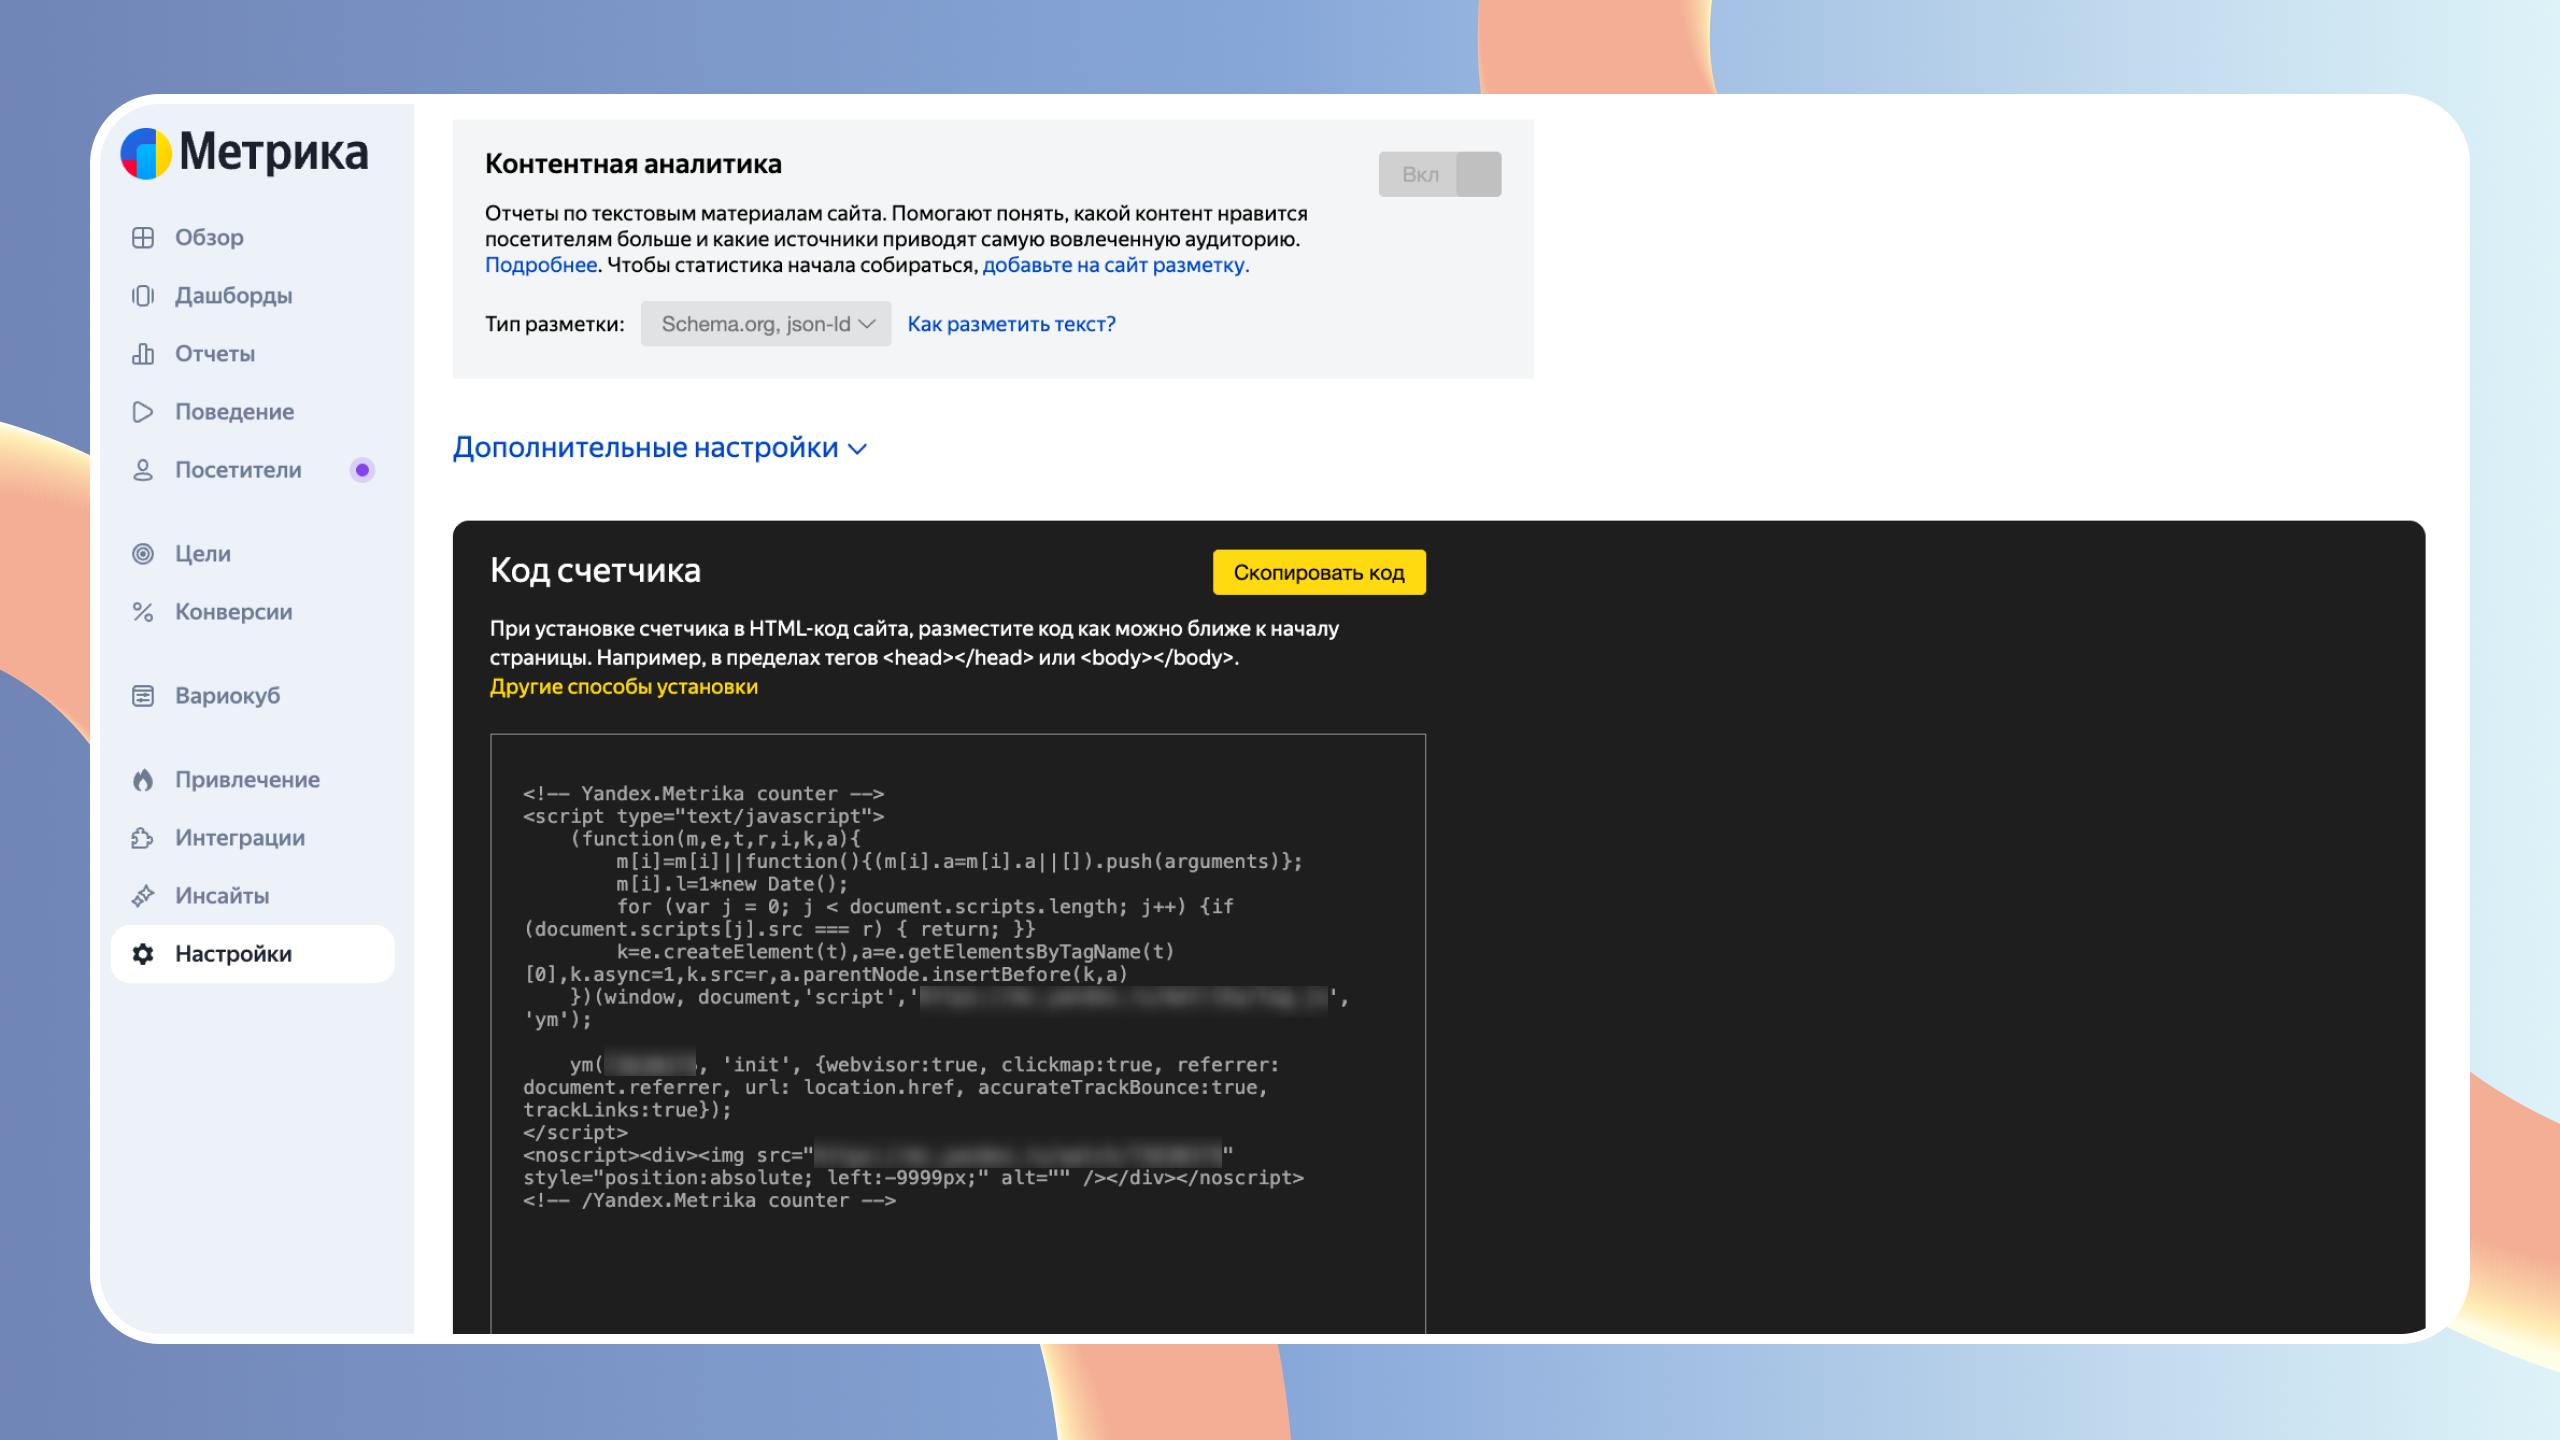The width and height of the screenshot is (2560, 1440).
Task: Click the Конверсии percent icon
Action: (x=143, y=611)
